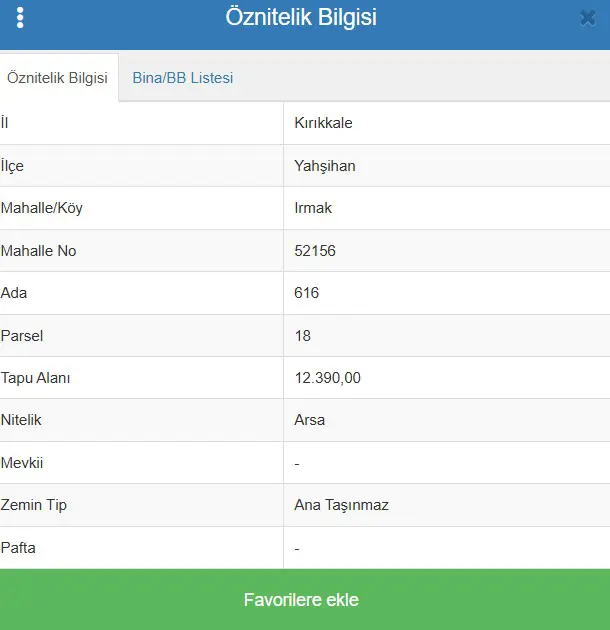
Task: Click the Nitelik row label
Action: (21, 420)
